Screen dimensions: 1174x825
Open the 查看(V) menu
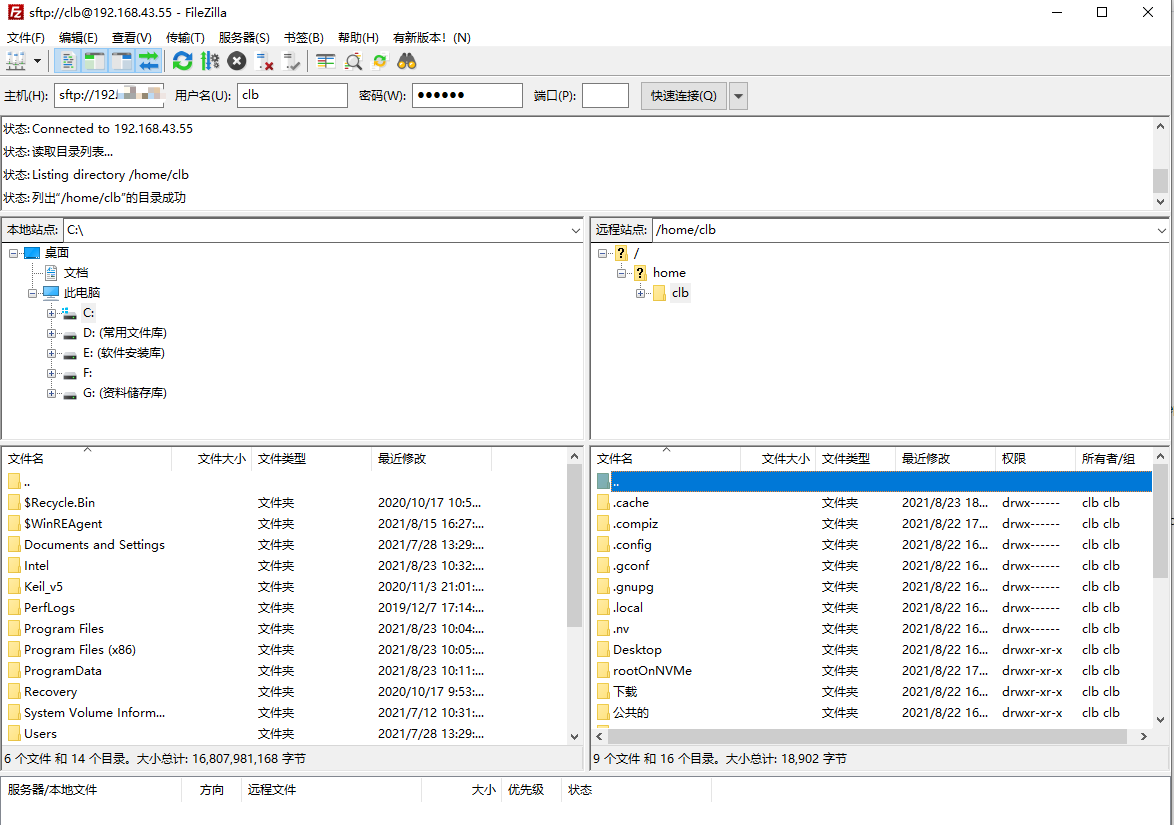132,37
